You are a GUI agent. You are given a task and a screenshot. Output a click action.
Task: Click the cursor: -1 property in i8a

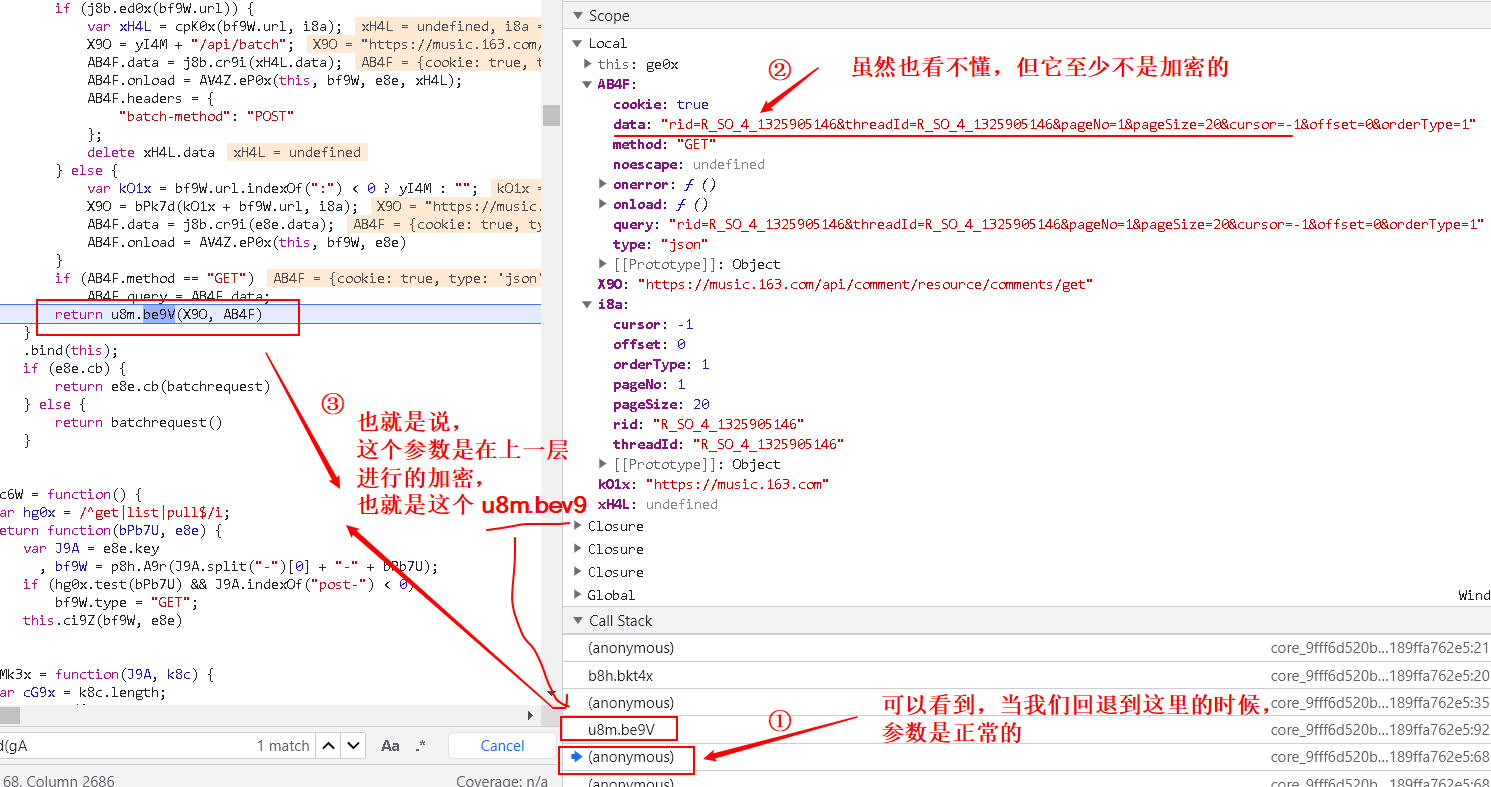coord(653,324)
